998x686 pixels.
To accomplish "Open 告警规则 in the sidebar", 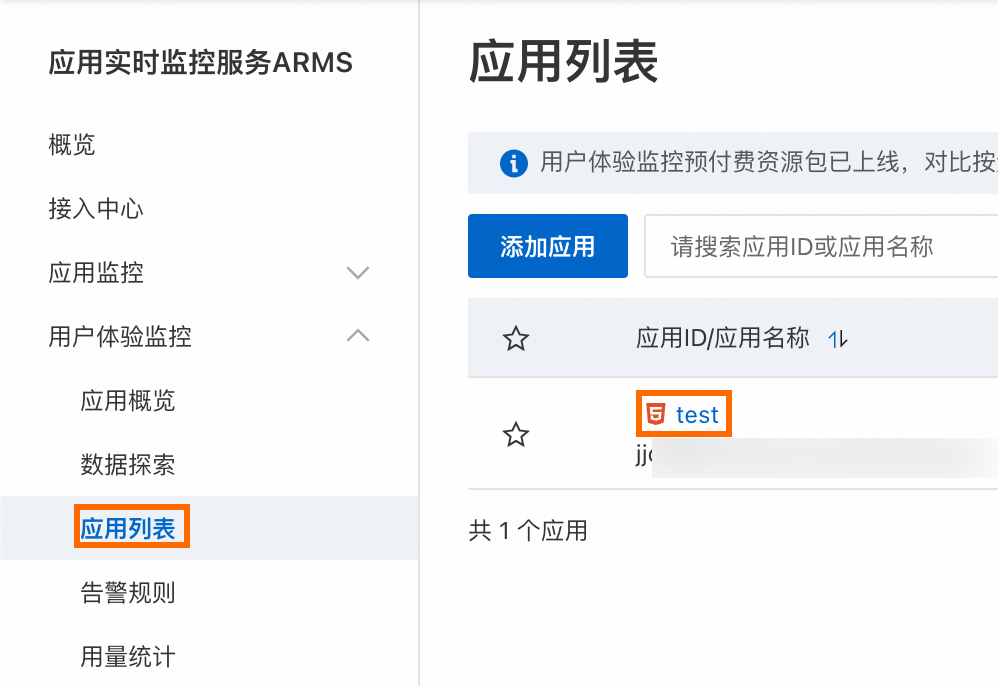I will coord(128,593).
